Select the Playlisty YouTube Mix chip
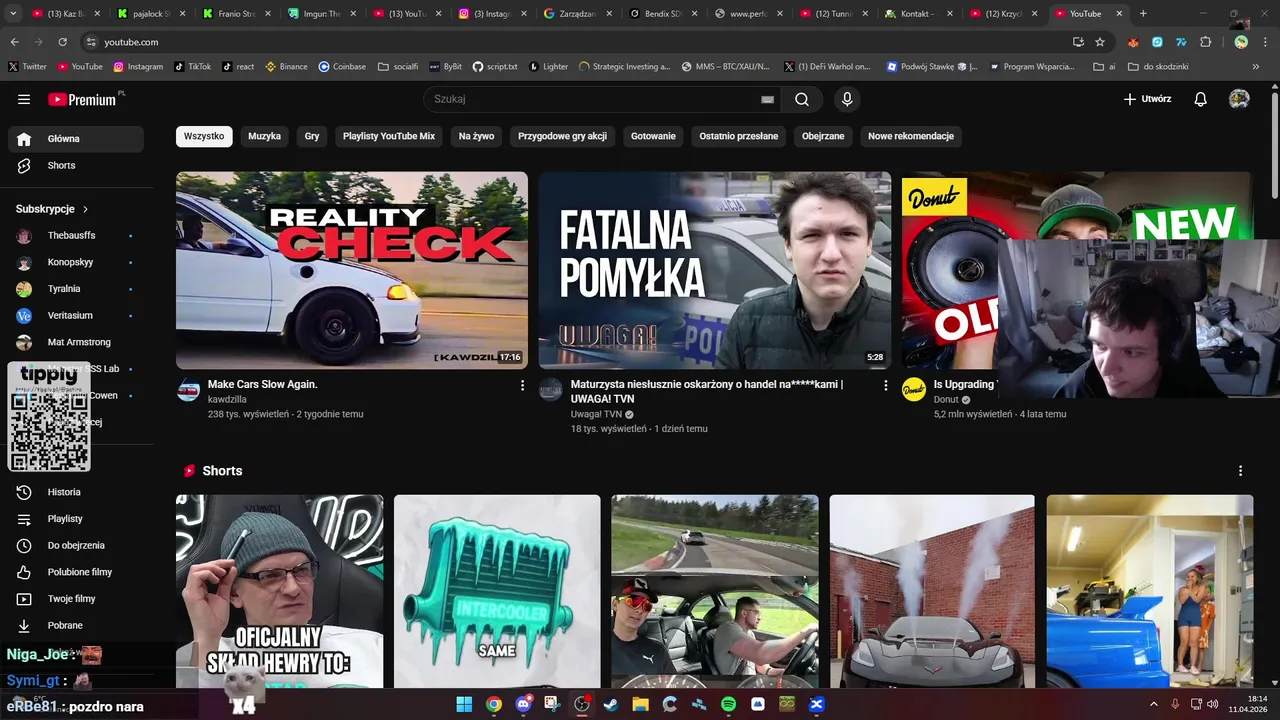Image resolution: width=1280 pixels, height=720 pixels. click(x=389, y=136)
